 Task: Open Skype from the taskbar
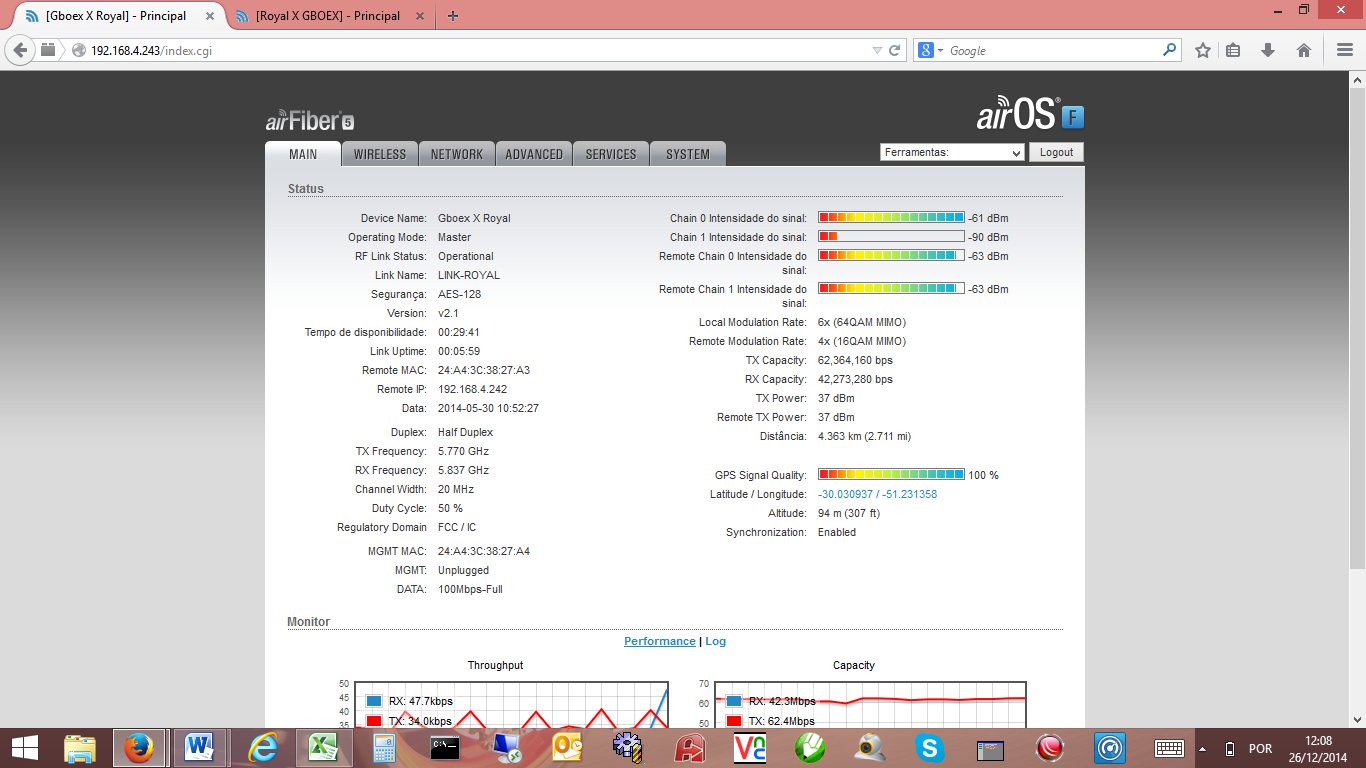930,748
